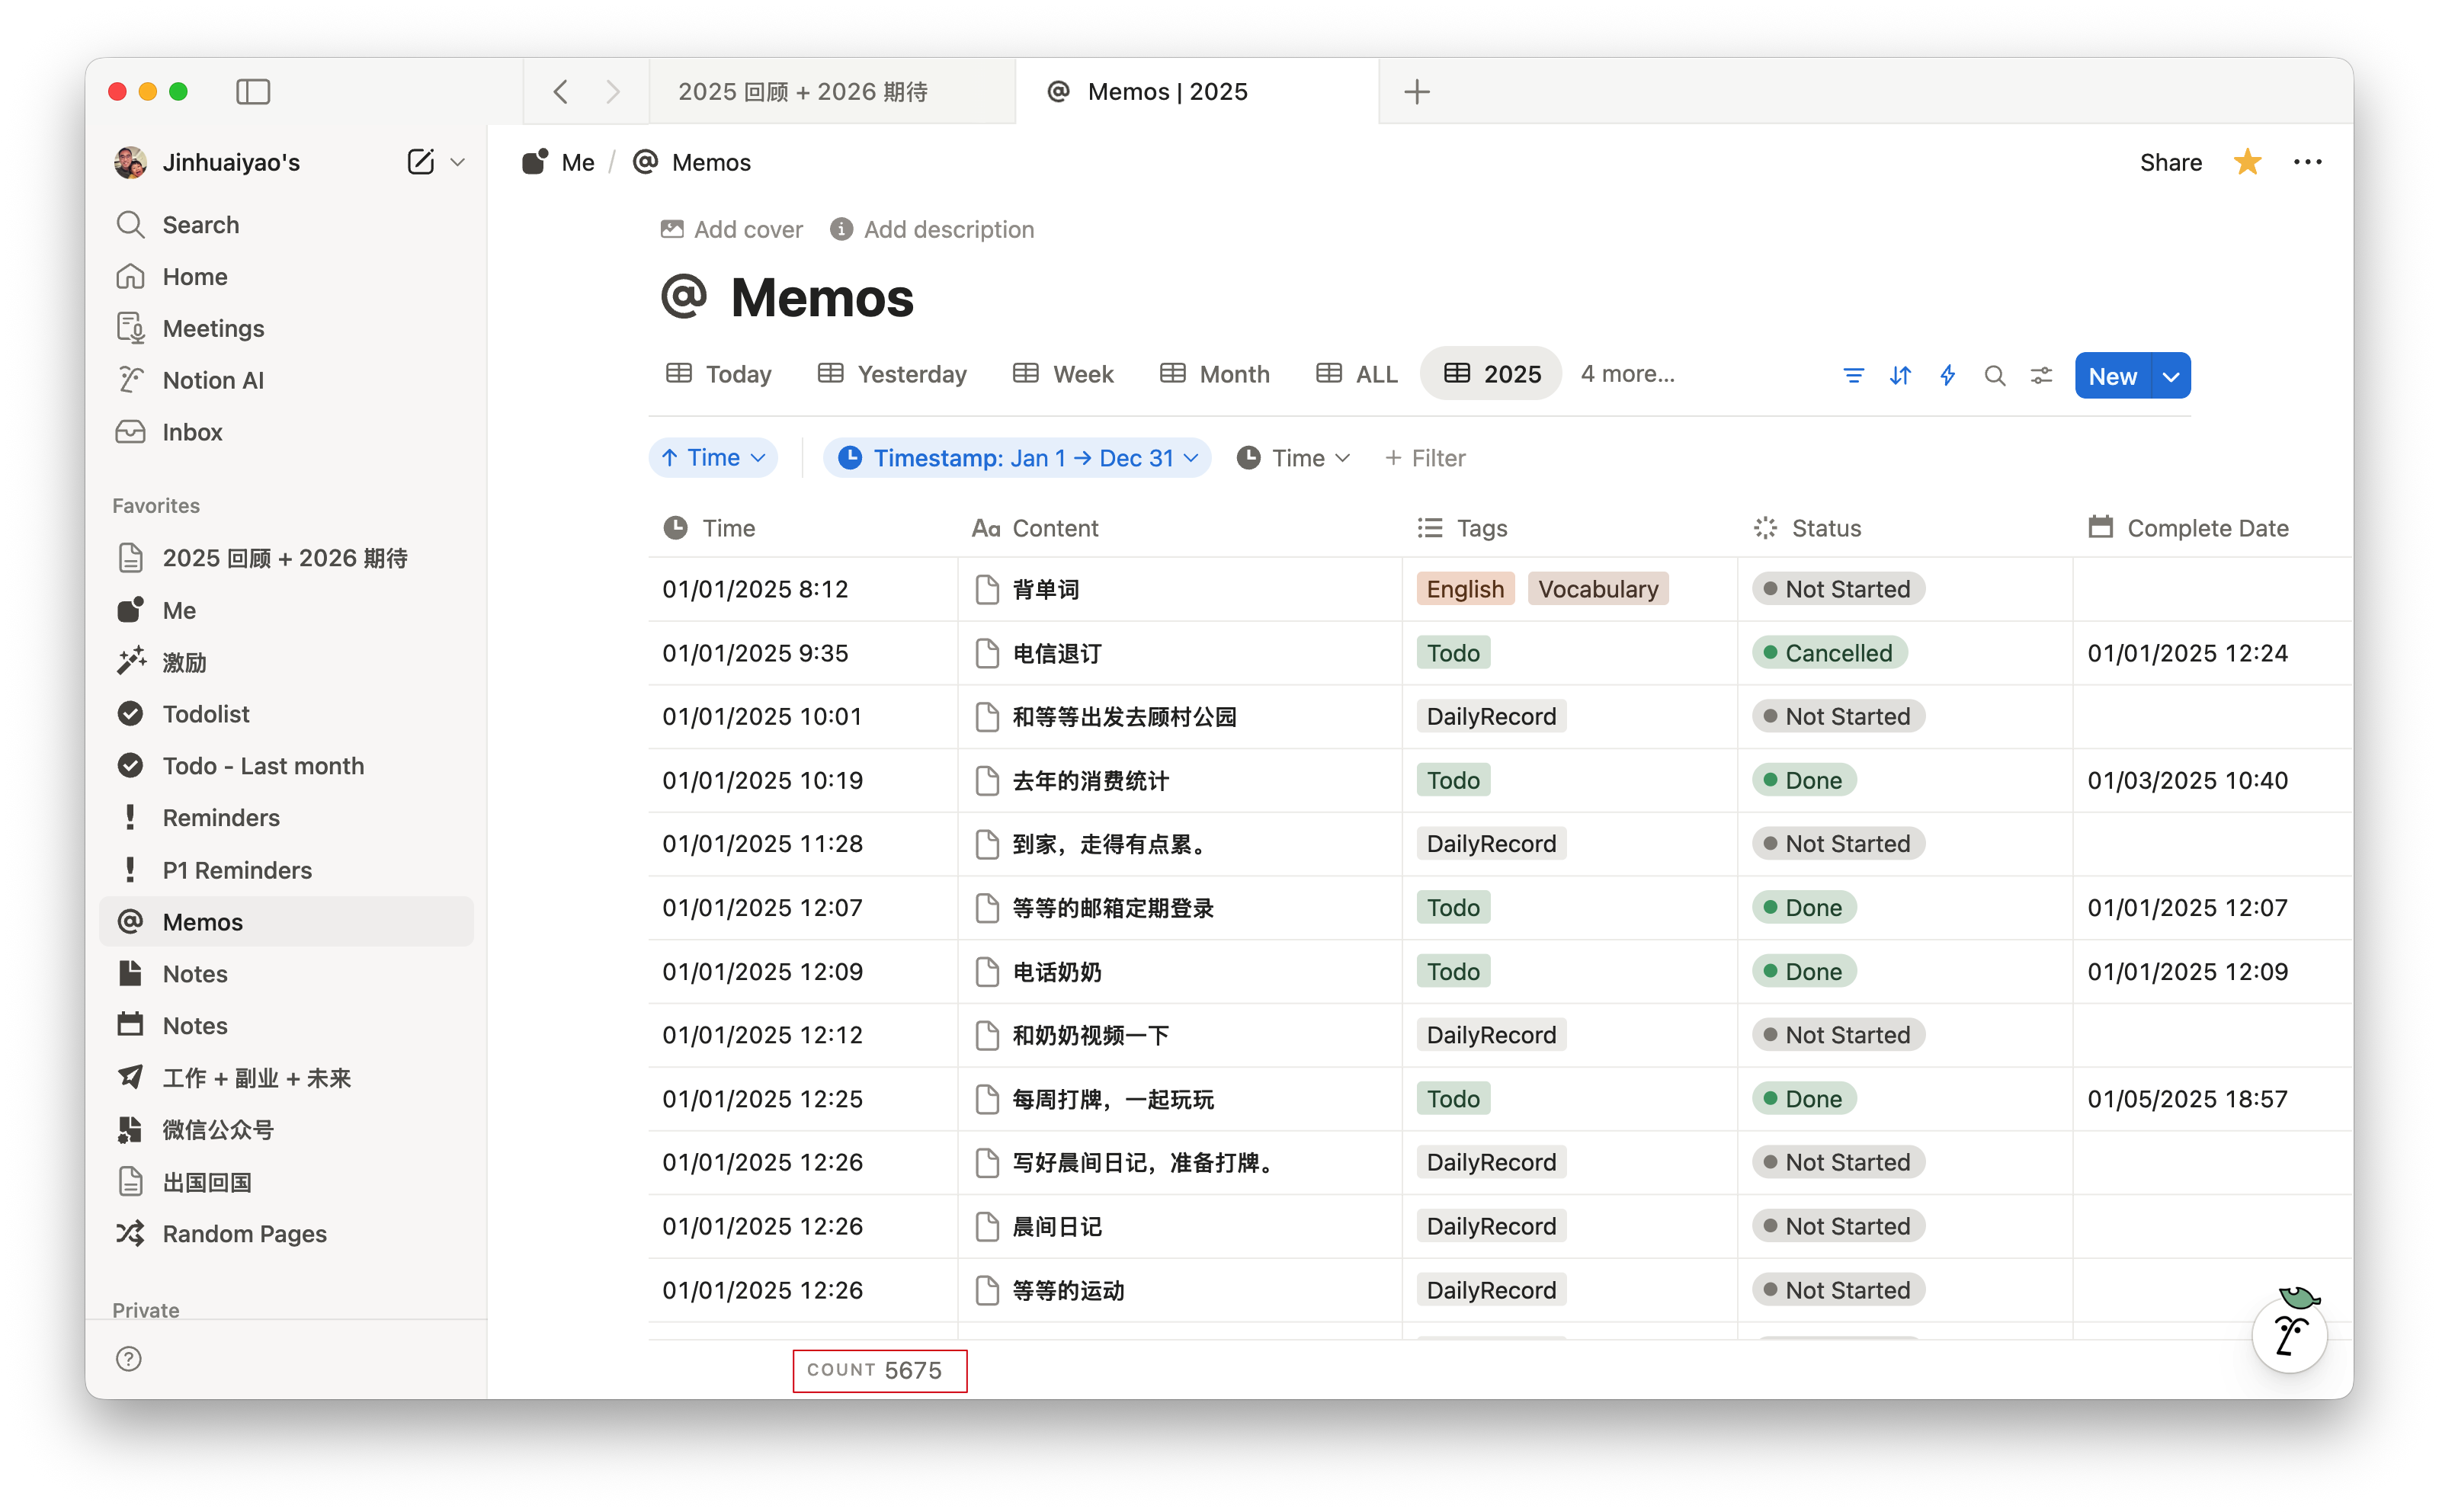
Task: Click the compose new page icon
Action: point(420,162)
